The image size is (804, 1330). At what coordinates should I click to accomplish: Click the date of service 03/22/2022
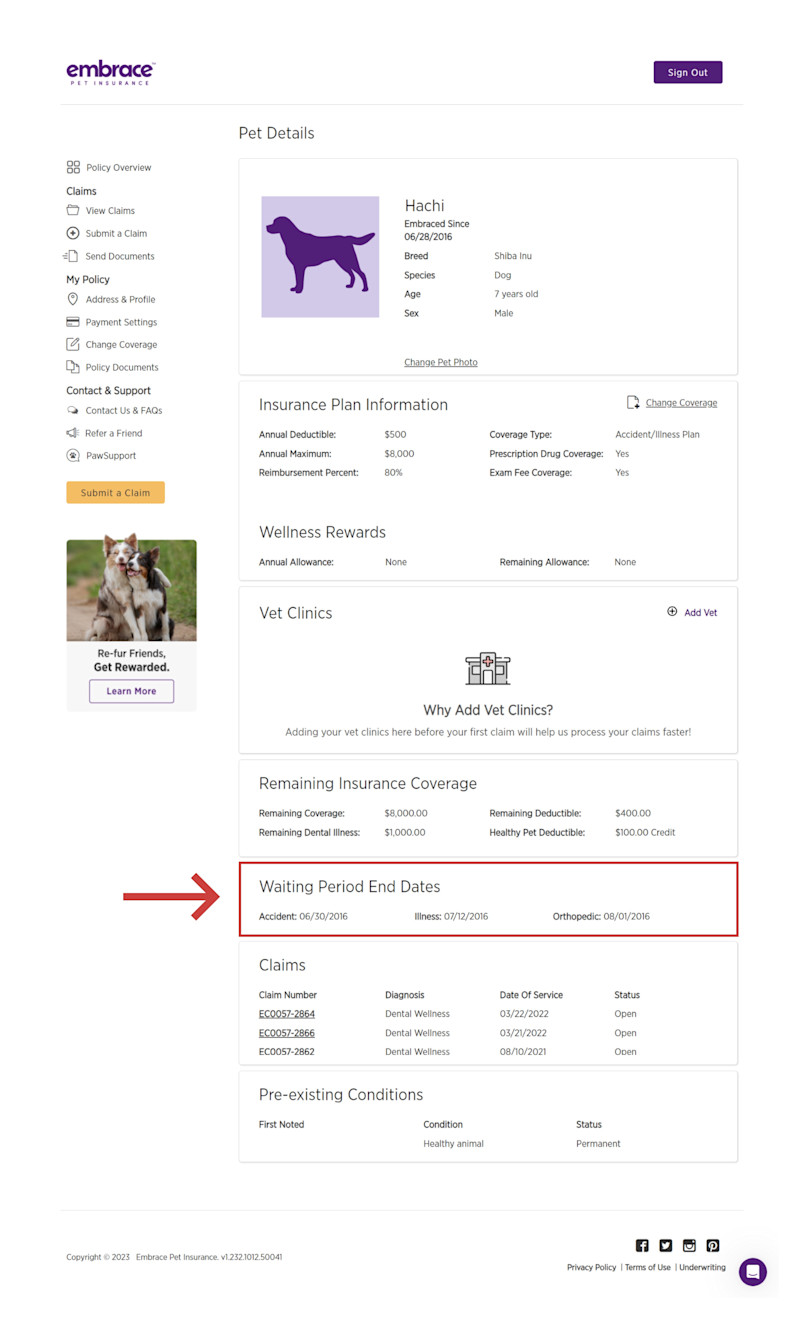point(524,1014)
